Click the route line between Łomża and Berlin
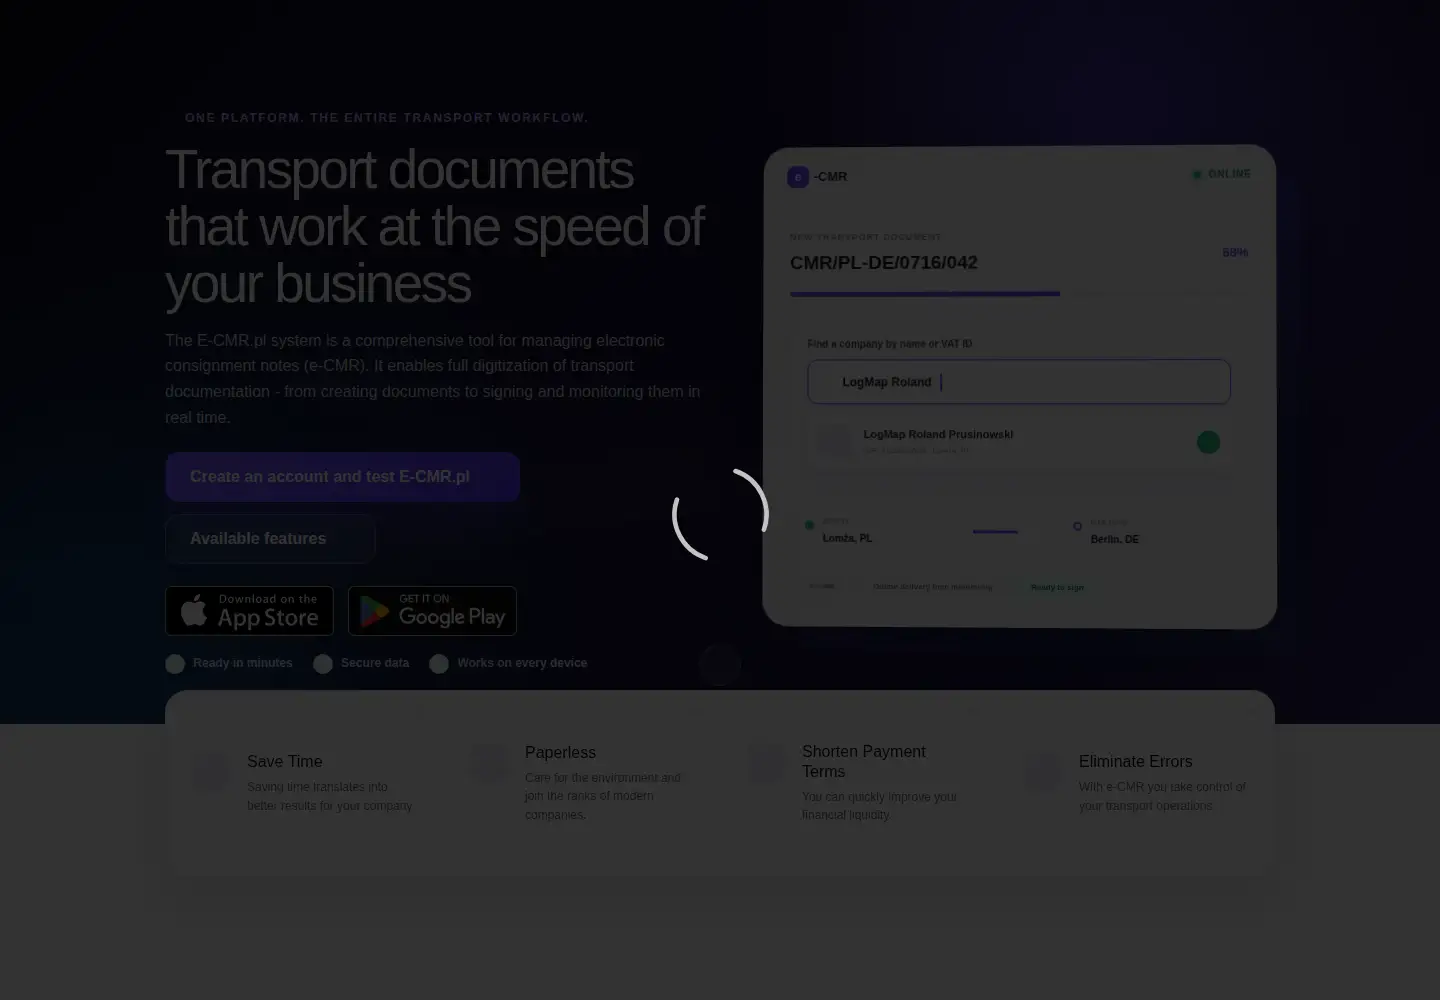 [995, 532]
